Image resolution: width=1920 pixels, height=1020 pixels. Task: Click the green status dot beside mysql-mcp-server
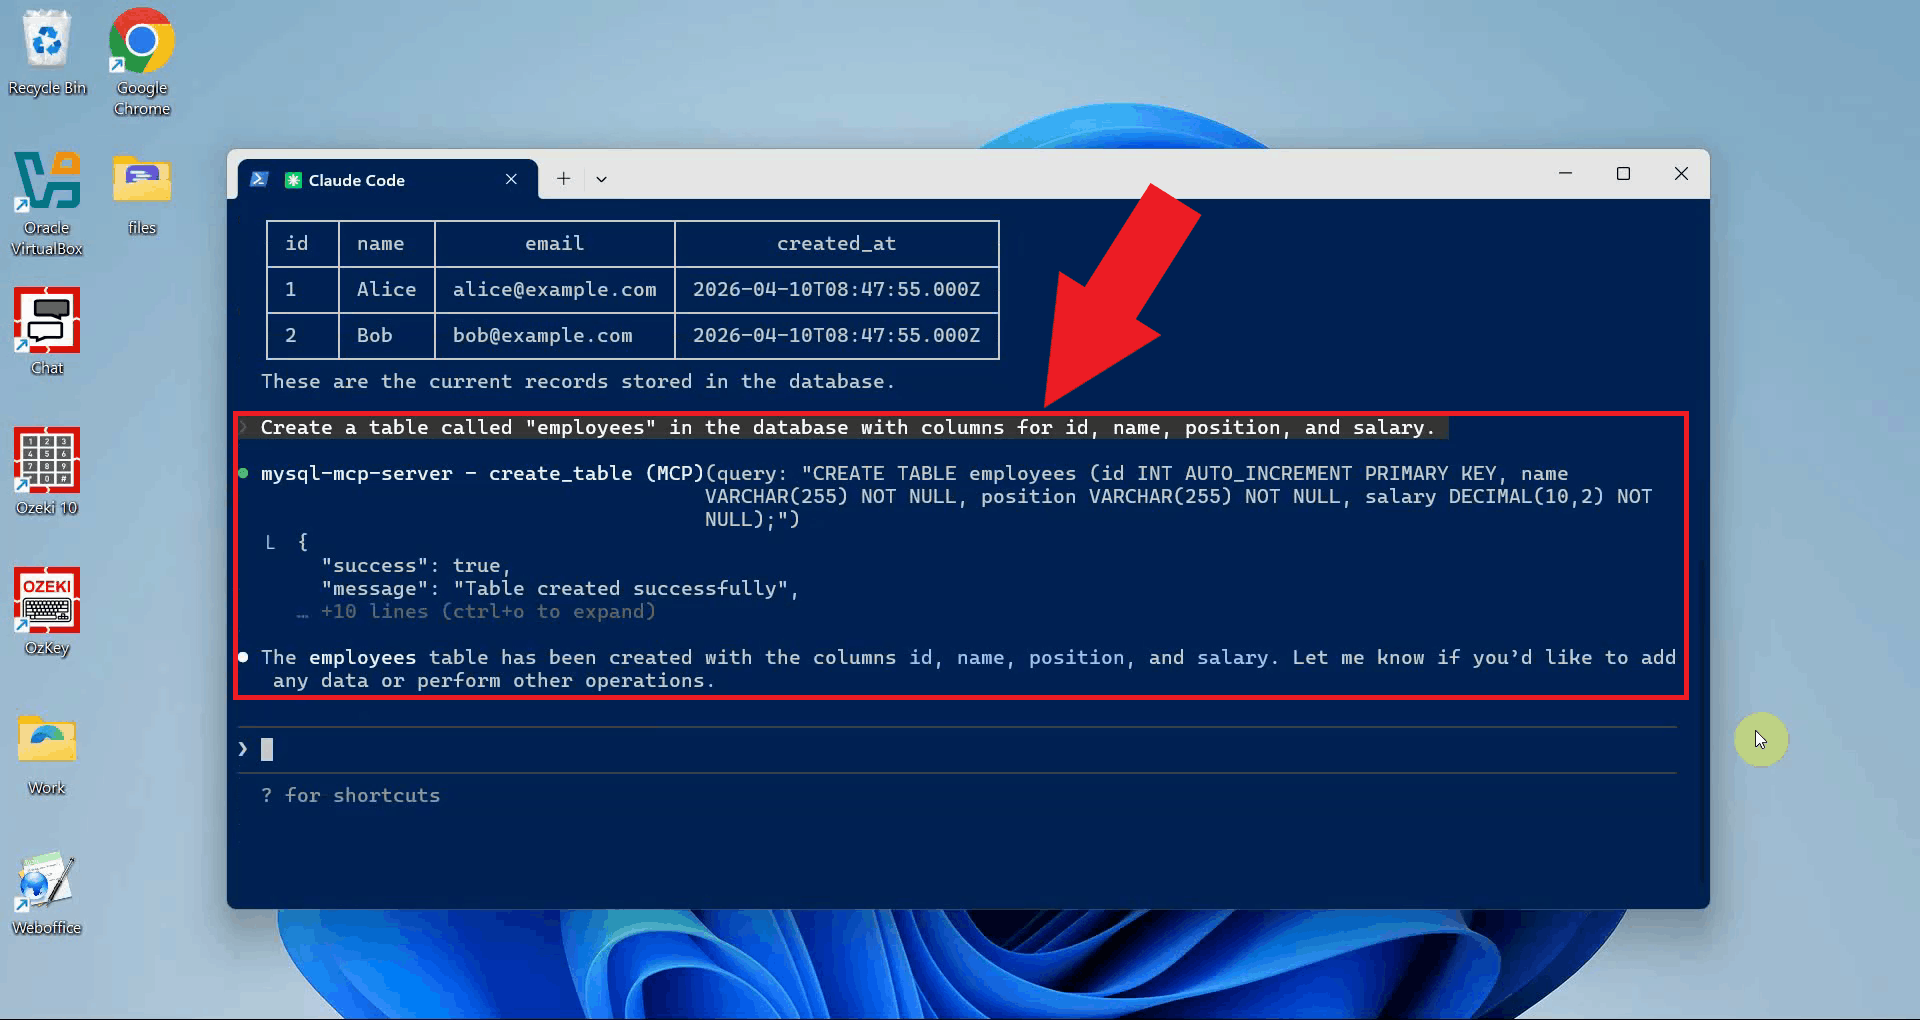243,473
